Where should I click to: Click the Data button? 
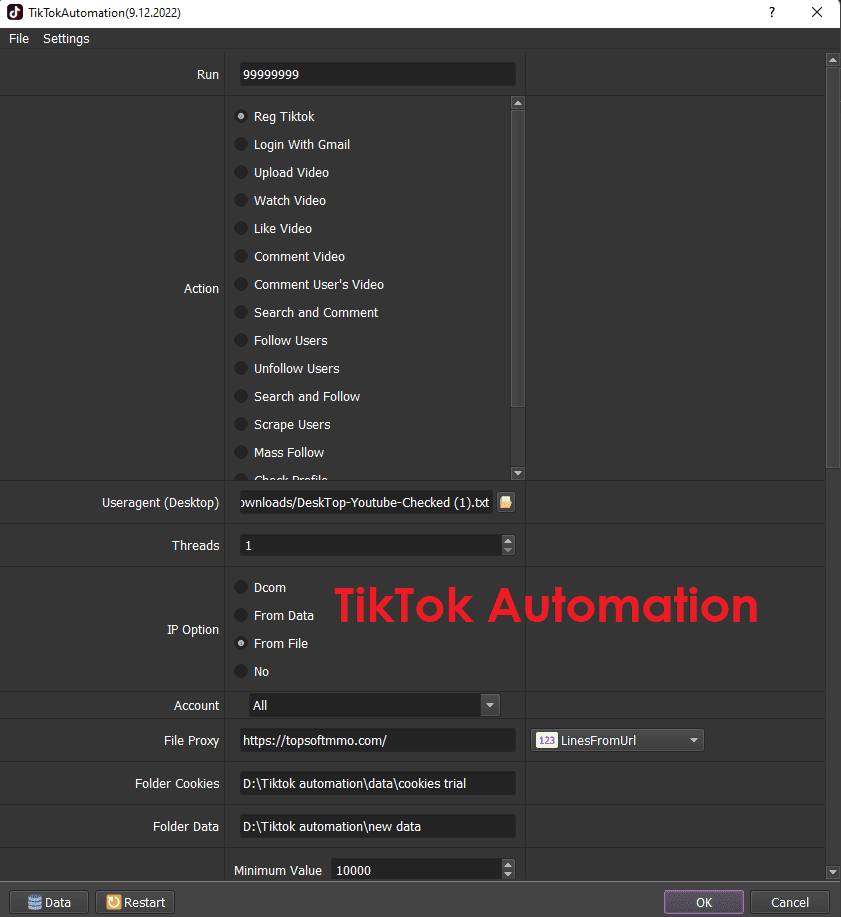tap(49, 902)
